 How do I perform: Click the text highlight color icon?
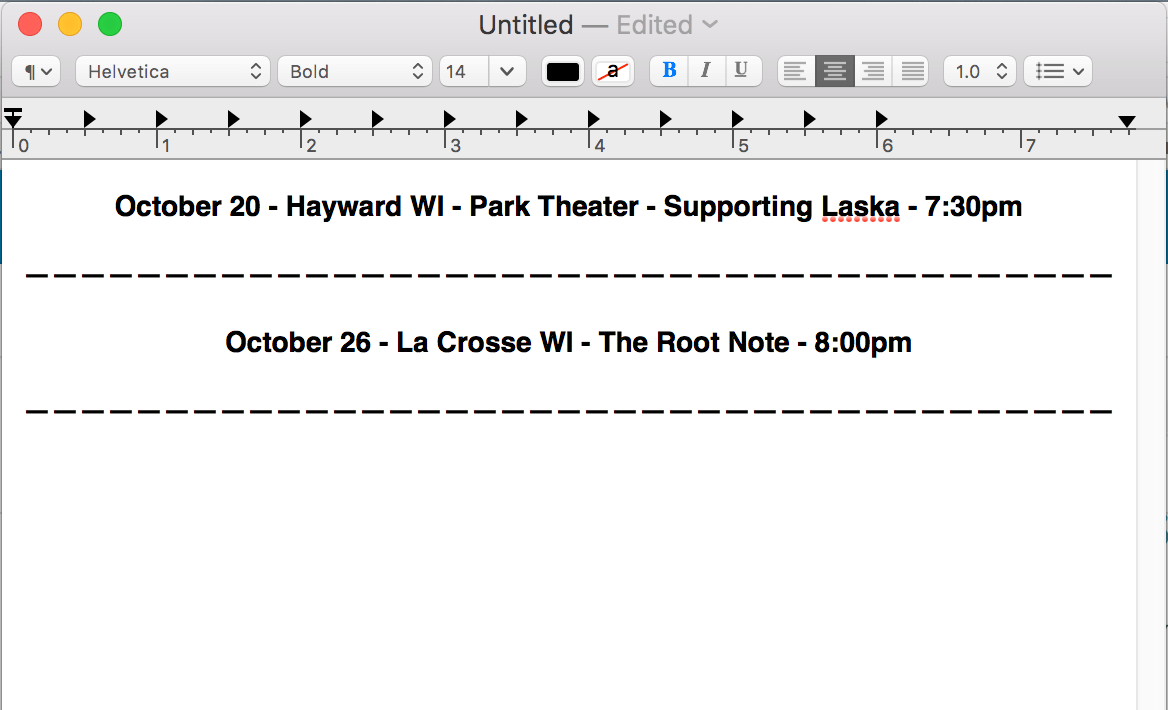613,71
